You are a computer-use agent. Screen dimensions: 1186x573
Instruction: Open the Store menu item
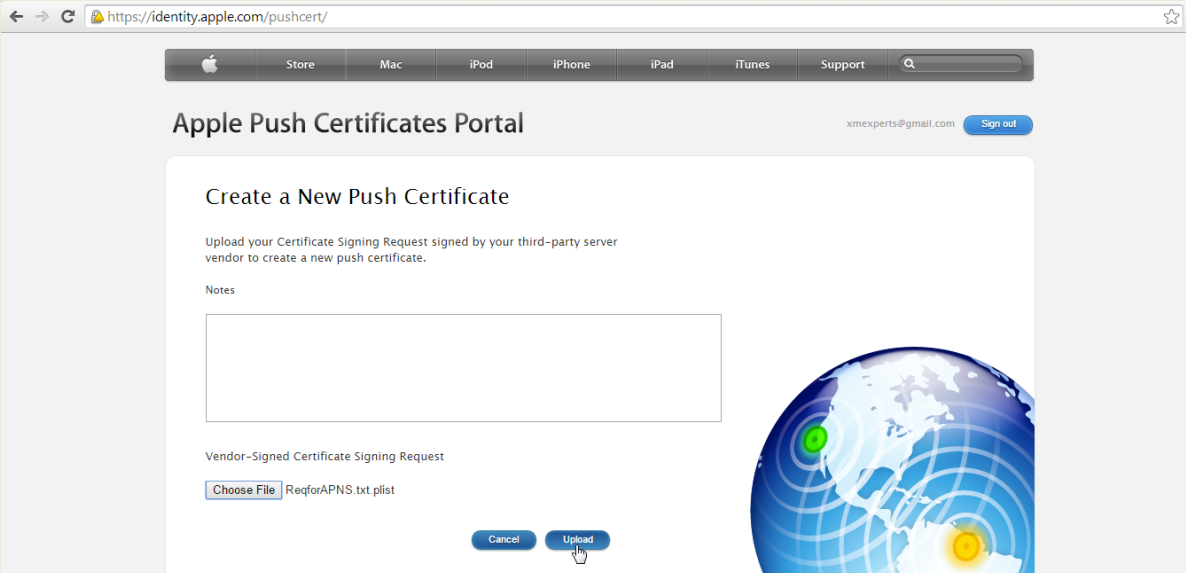tap(300, 65)
